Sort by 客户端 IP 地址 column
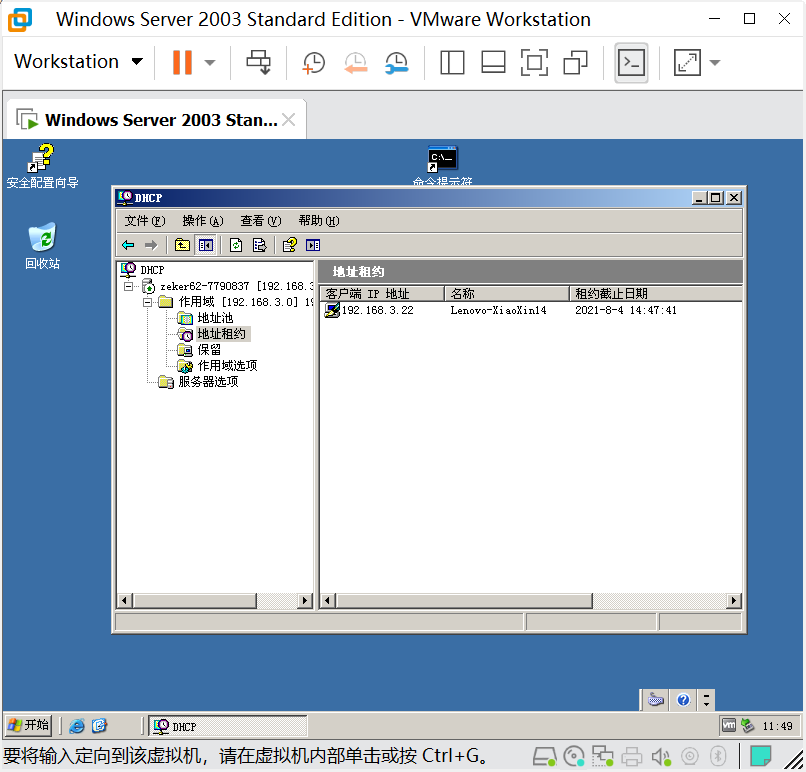806x772 pixels. (x=381, y=293)
